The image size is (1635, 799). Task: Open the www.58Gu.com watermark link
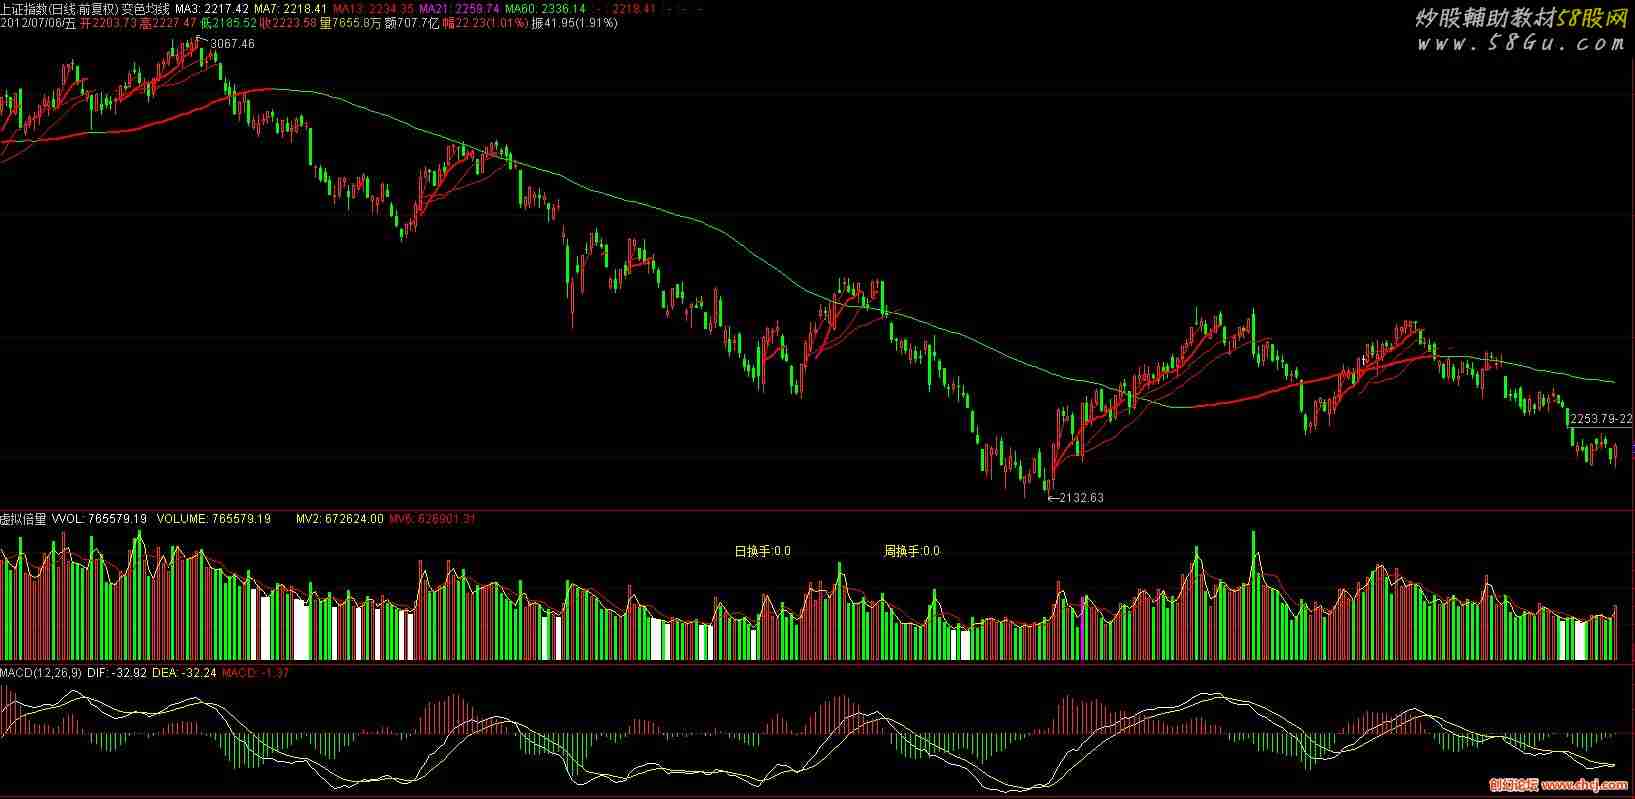click(x=1520, y=43)
